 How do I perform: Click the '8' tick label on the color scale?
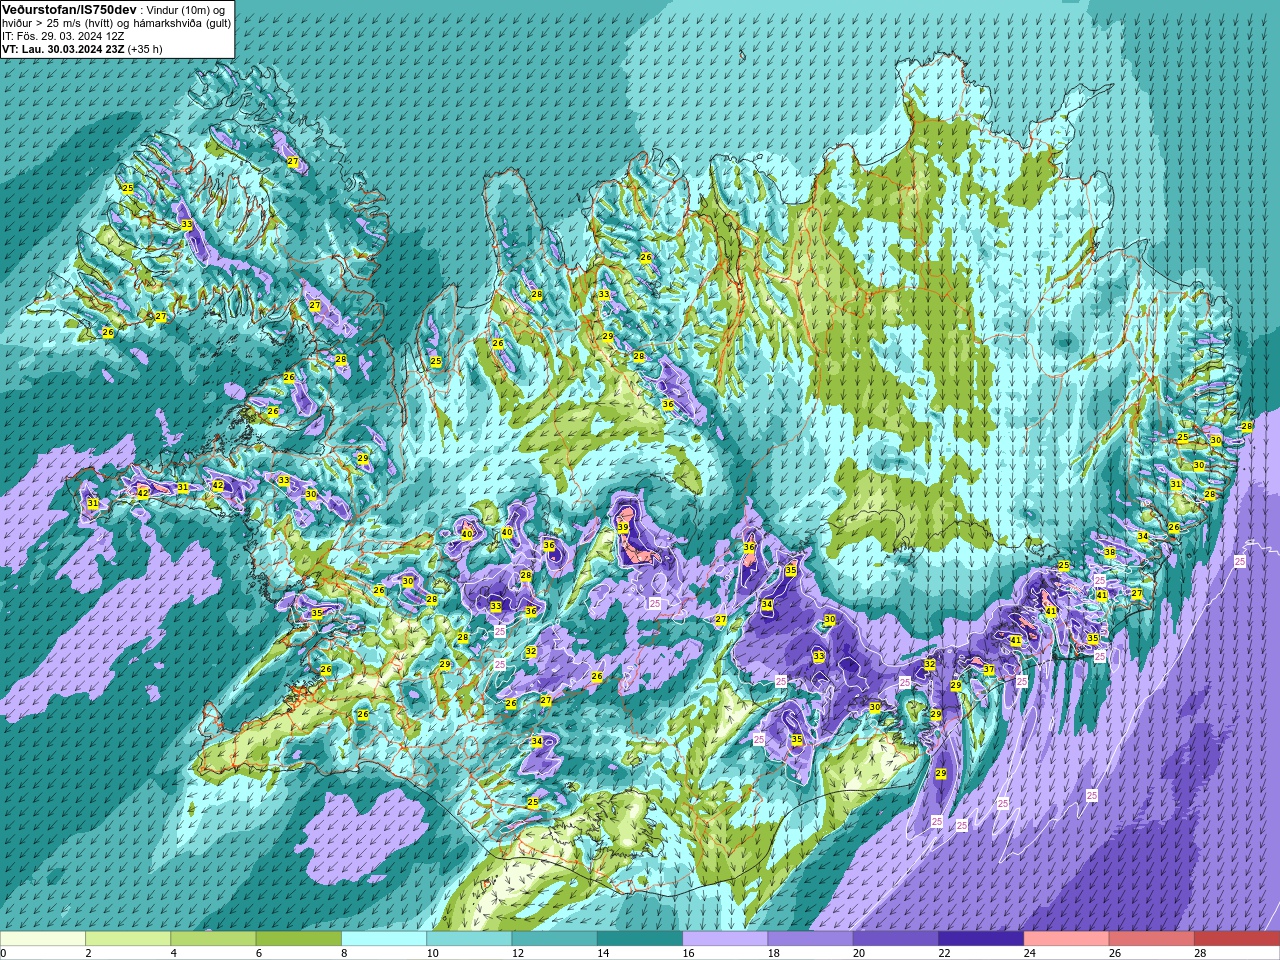[344, 953]
